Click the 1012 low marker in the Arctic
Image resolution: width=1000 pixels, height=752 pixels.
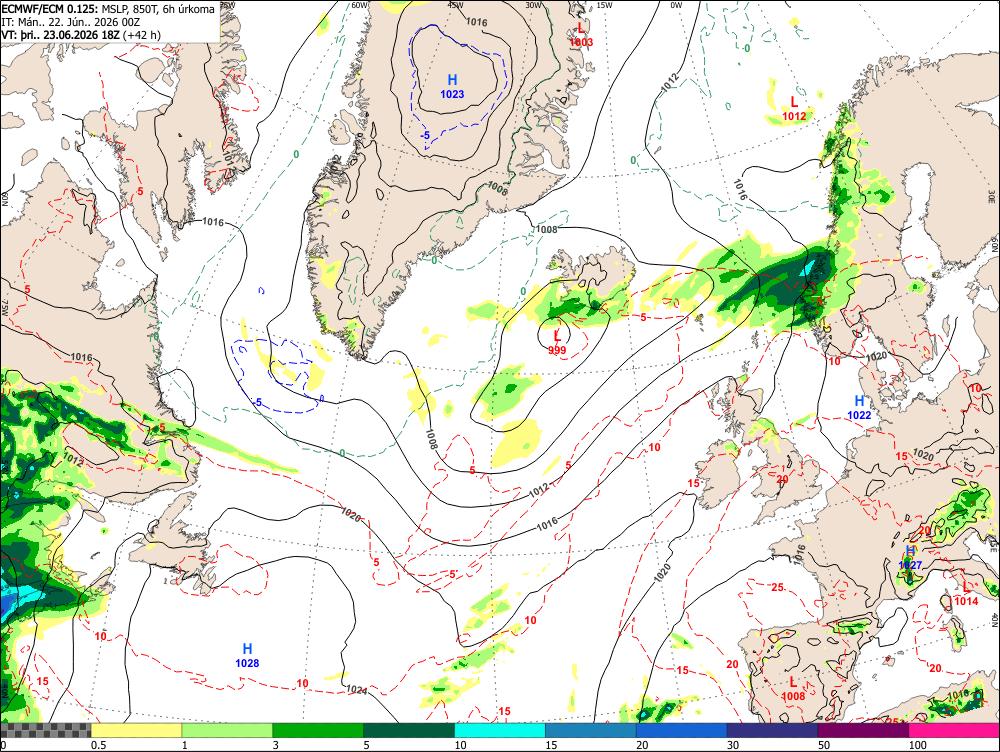pyautogui.click(x=794, y=108)
